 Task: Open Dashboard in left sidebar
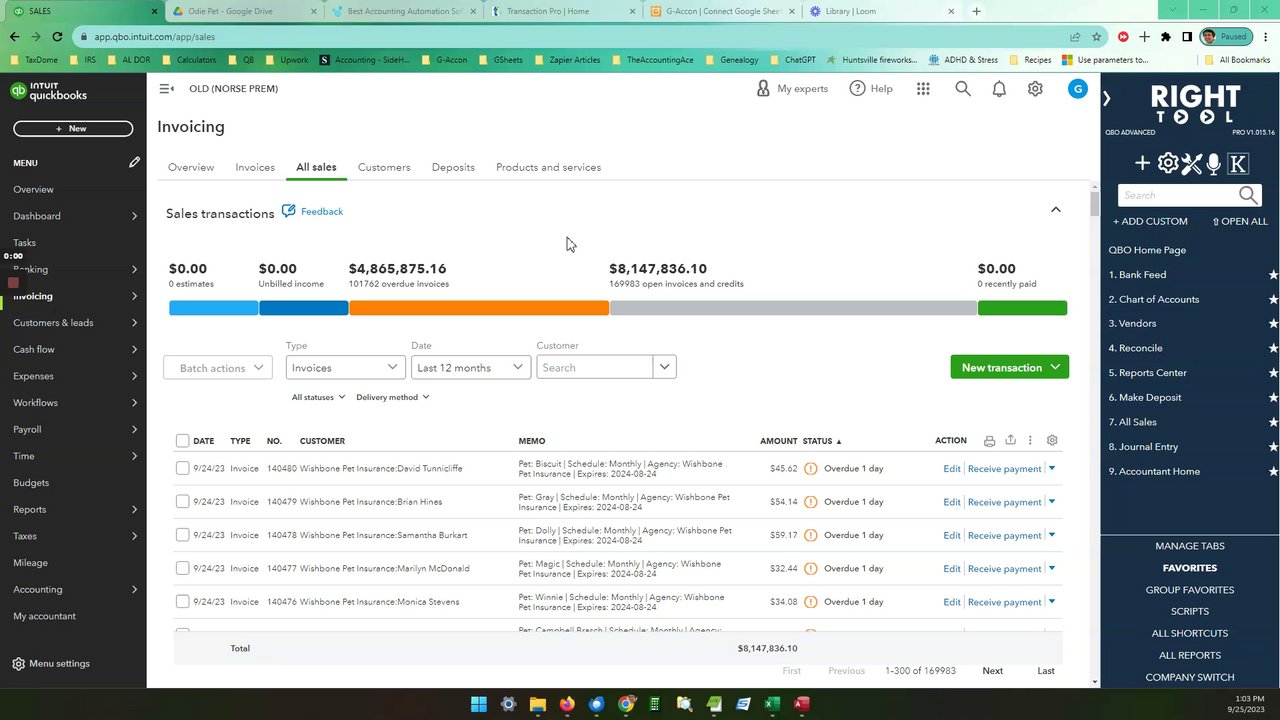tap(37, 216)
